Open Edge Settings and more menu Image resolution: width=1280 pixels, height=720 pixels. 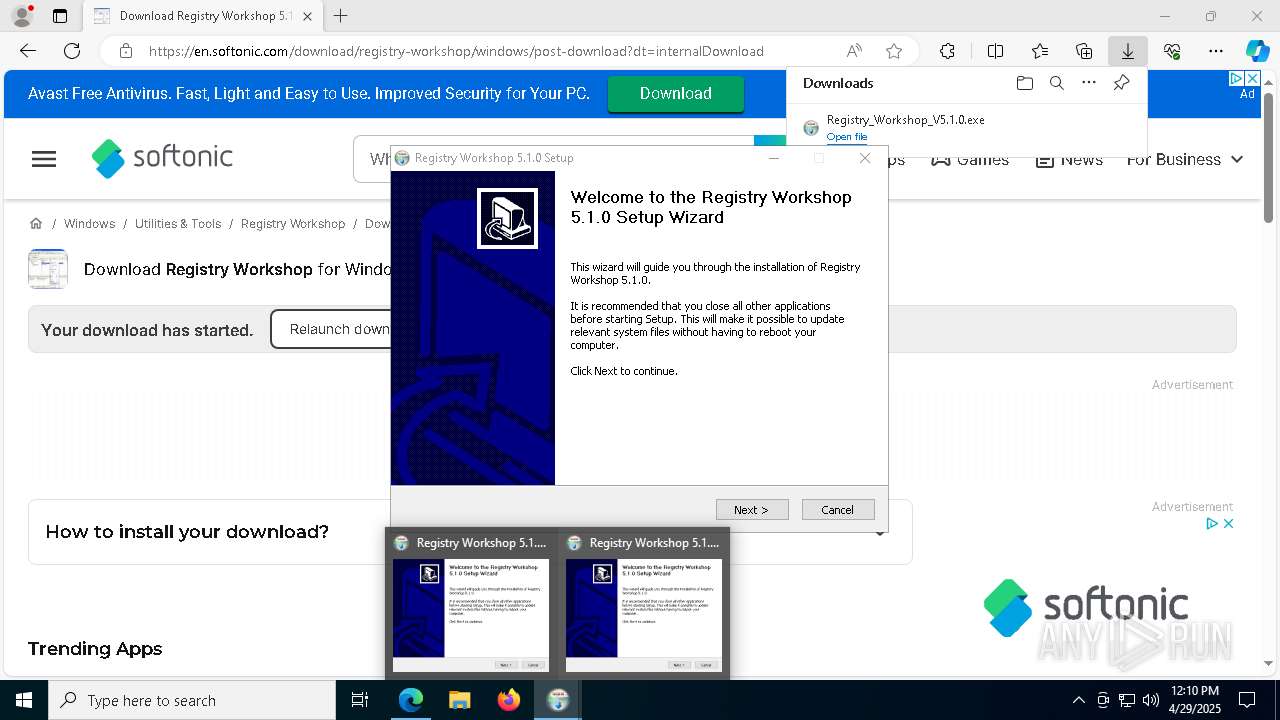pyautogui.click(x=1216, y=51)
